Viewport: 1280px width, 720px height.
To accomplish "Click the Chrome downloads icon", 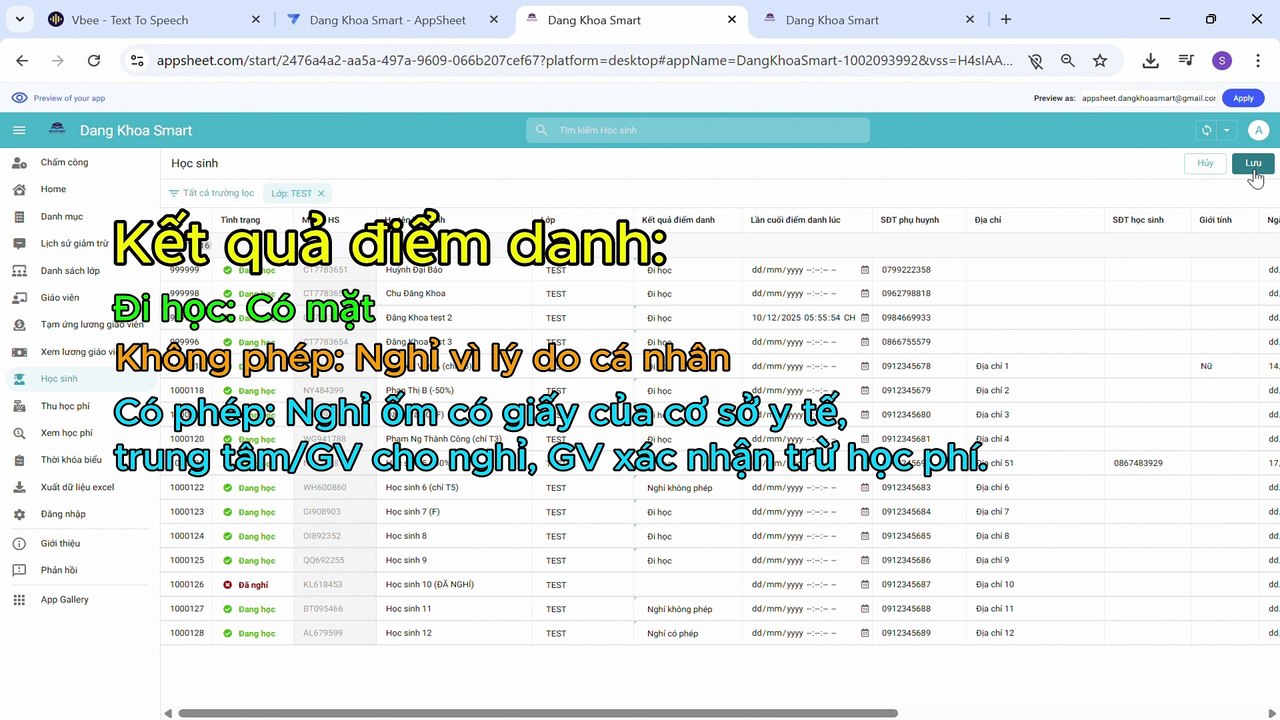I will 1151,61.
